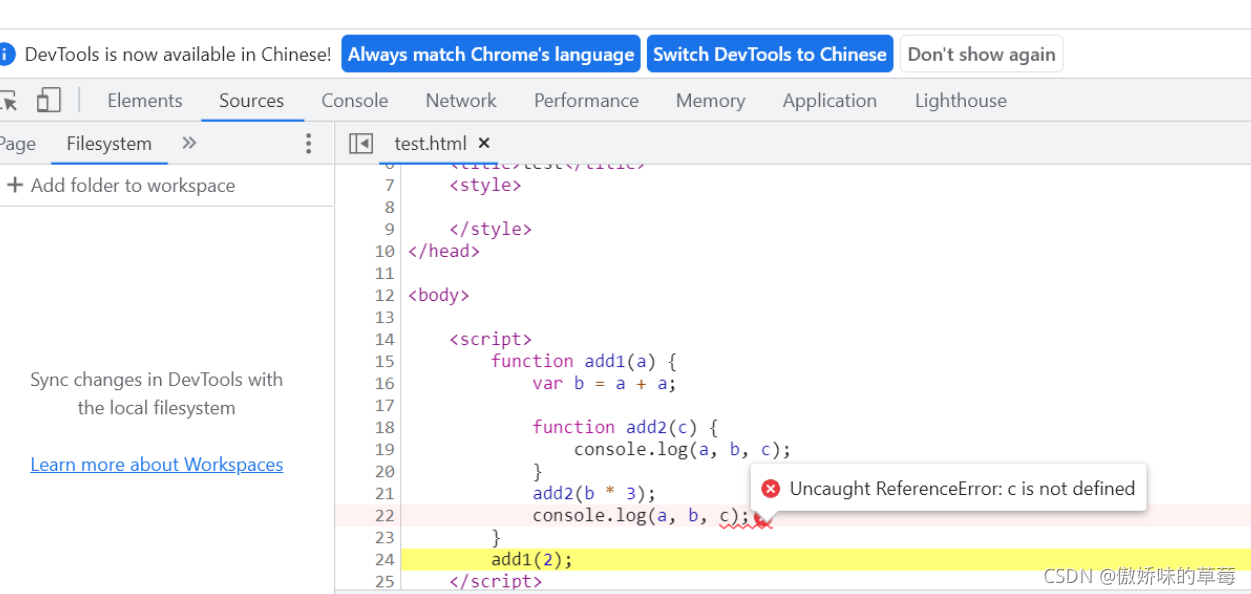Open Learn more about Workspaces link
The height and width of the screenshot is (594, 1251).
157,464
